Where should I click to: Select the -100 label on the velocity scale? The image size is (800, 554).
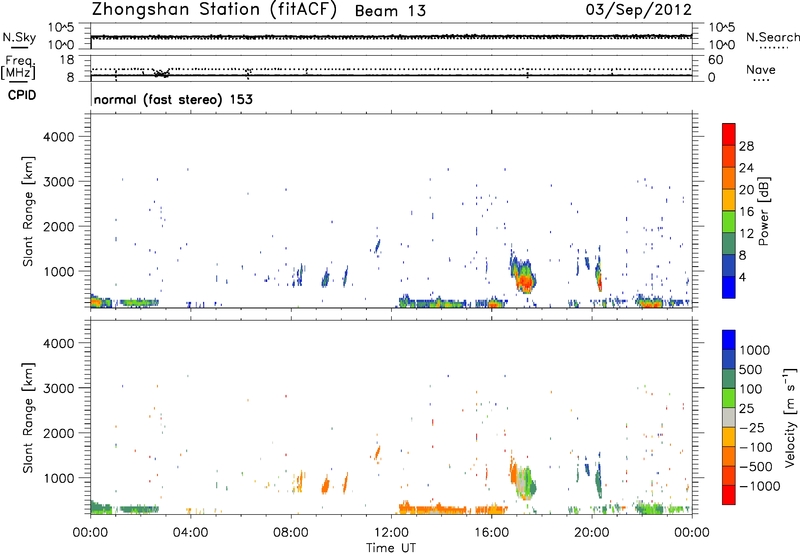(755, 447)
